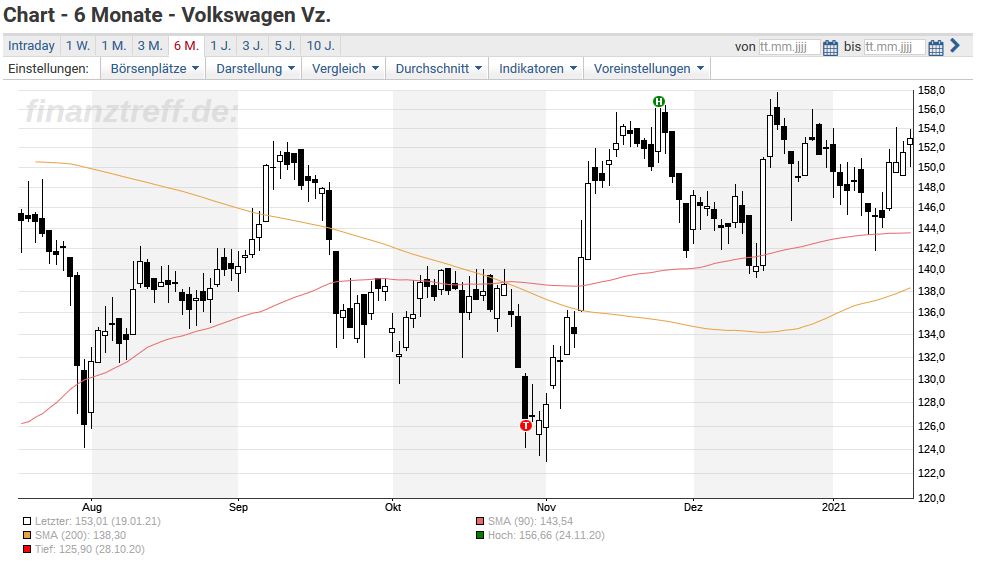This screenshot has width=982, height=563.
Task: Focus the 'von' start date field
Action: click(x=789, y=47)
